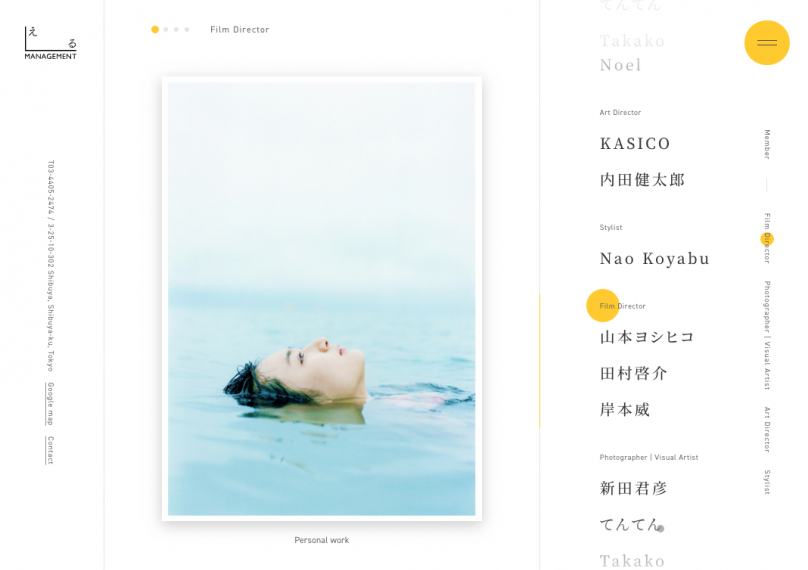The height and width of the screenshot is (570, 808).
Task: Open 田村啓介 profile
Action: (x=633, y=373)
